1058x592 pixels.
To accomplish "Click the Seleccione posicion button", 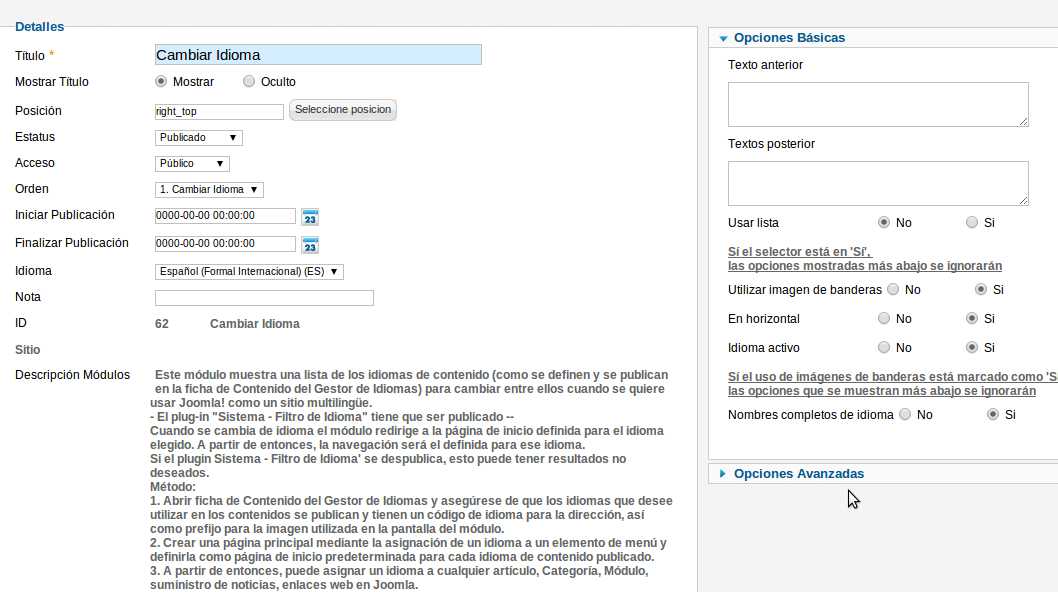I will 343,109.
